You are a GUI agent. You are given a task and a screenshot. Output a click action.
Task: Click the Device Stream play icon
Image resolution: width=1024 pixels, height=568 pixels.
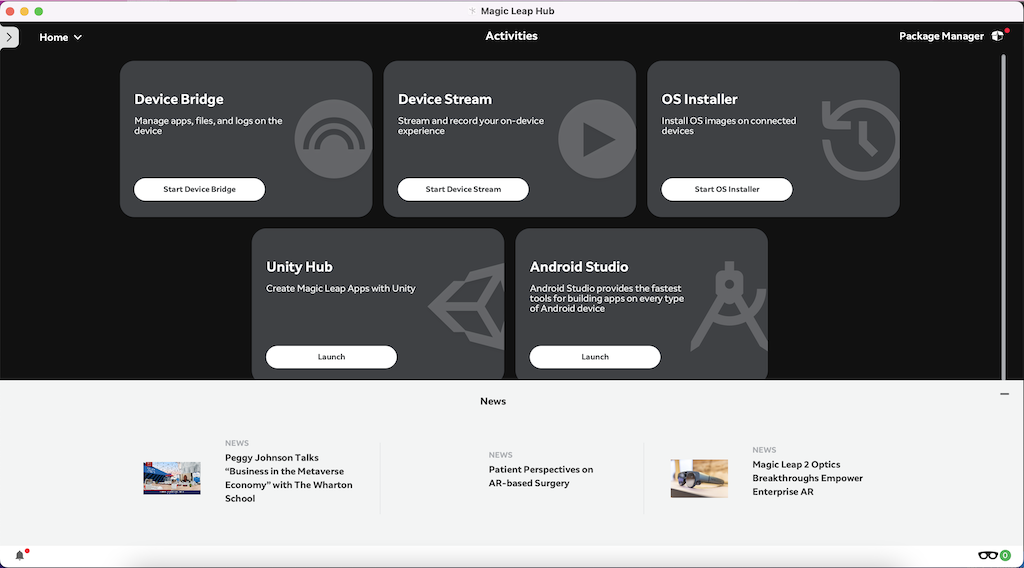[x=597, y=139]
